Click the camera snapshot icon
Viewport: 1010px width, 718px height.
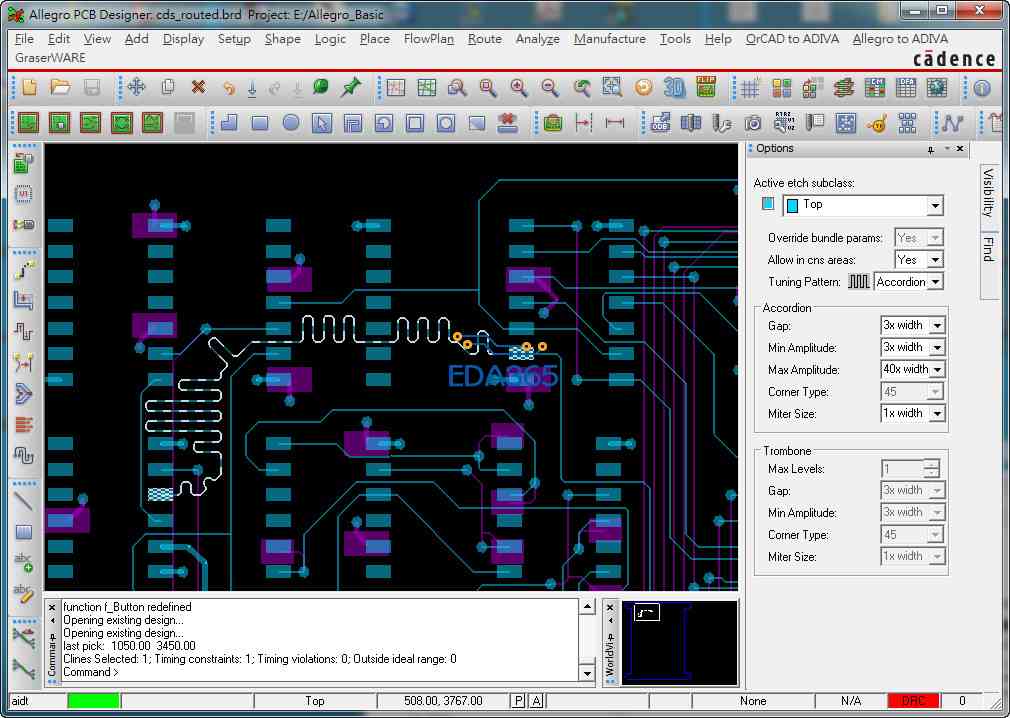(x=752, y=123)
